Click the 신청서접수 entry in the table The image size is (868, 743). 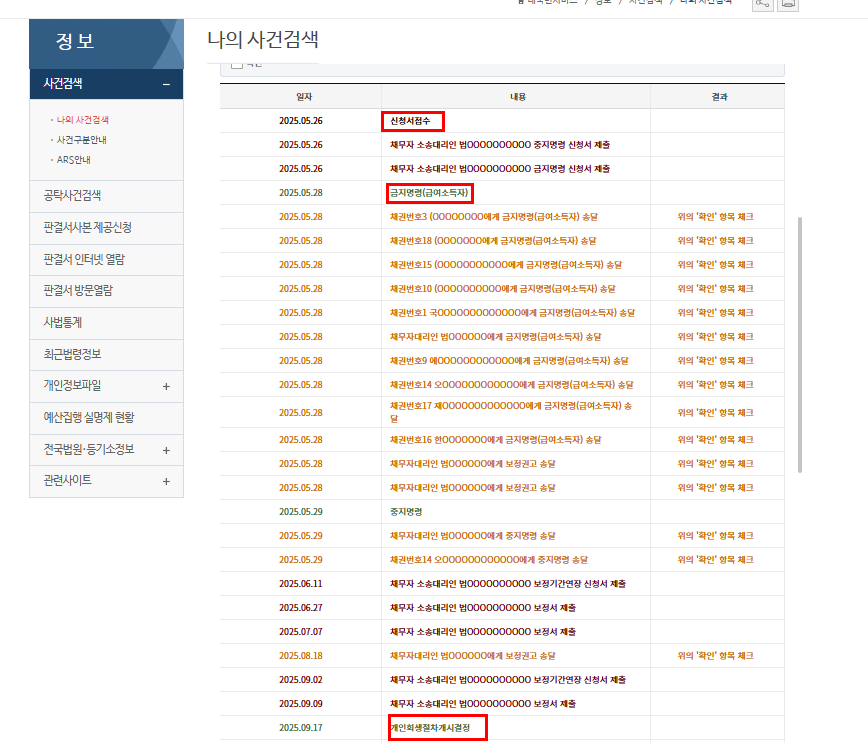click(411, 121)
